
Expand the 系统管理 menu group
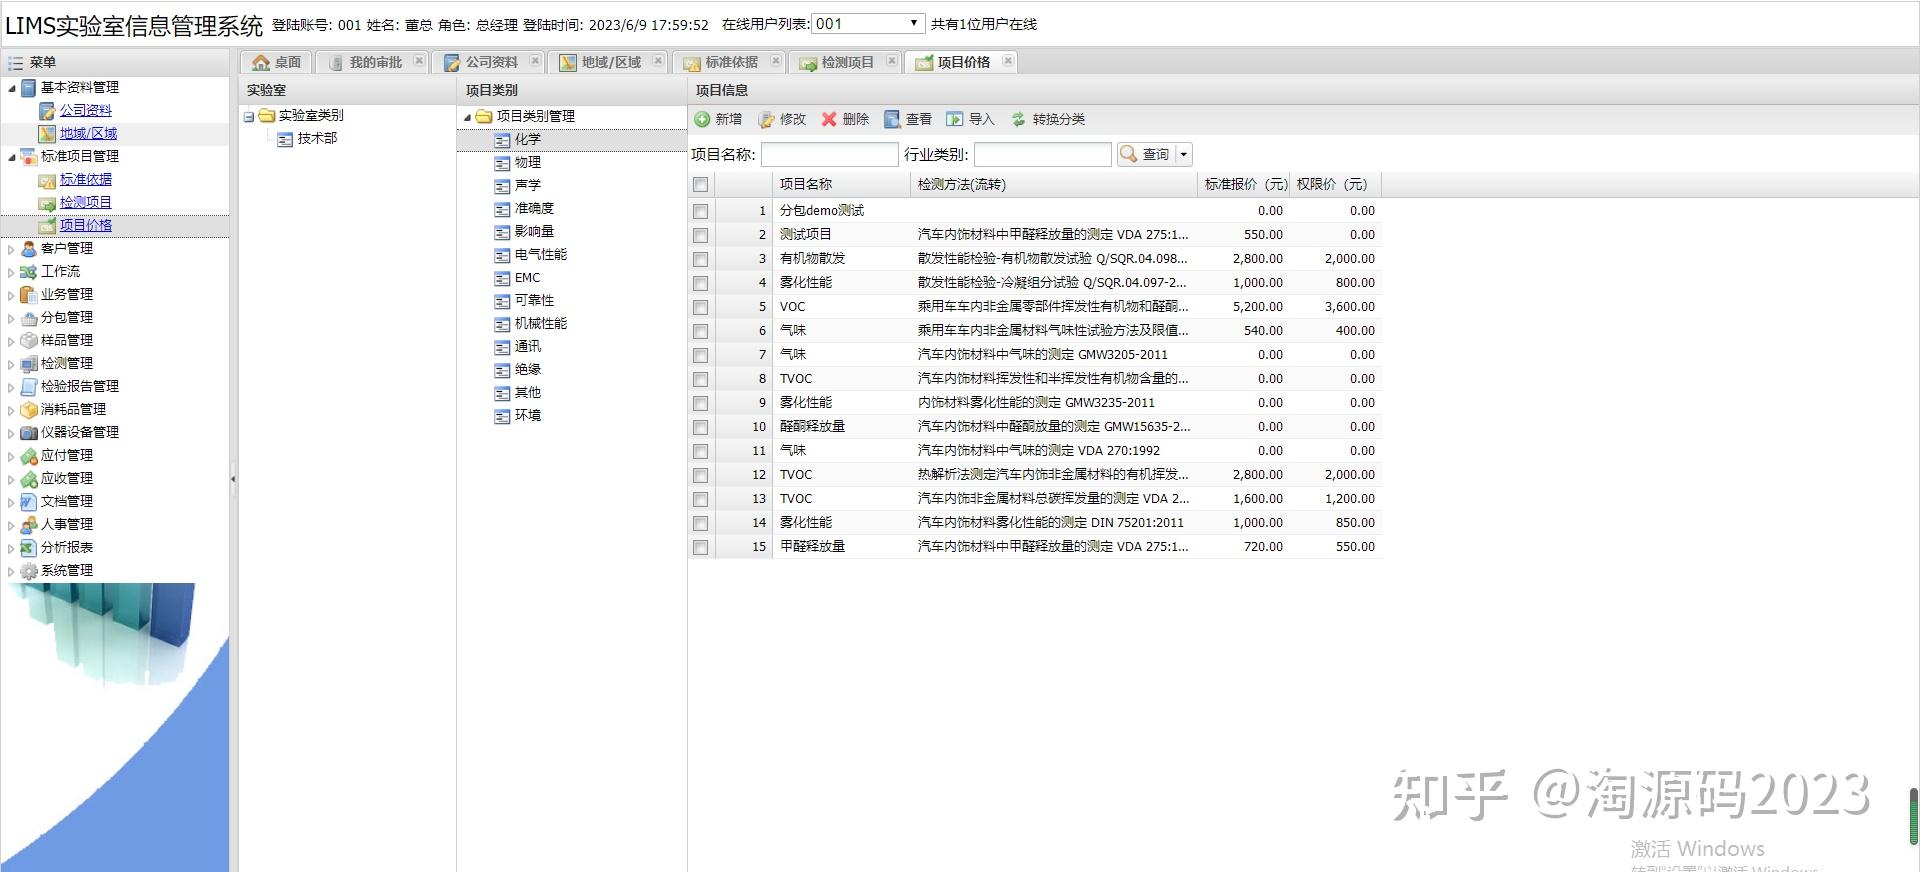click(x=12, y=570)
